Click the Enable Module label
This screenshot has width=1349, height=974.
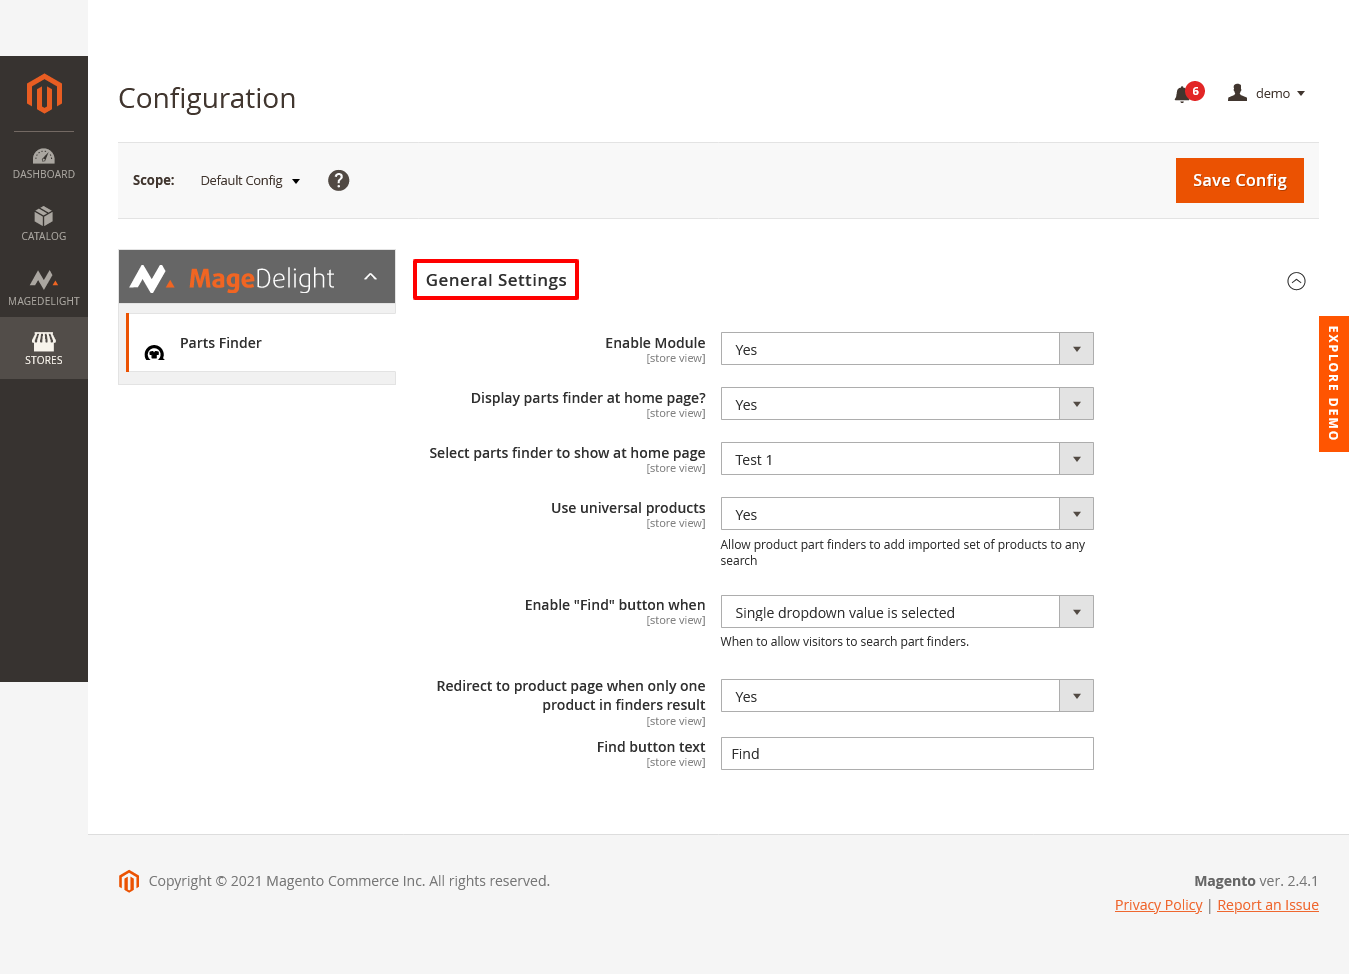point(655,343)
